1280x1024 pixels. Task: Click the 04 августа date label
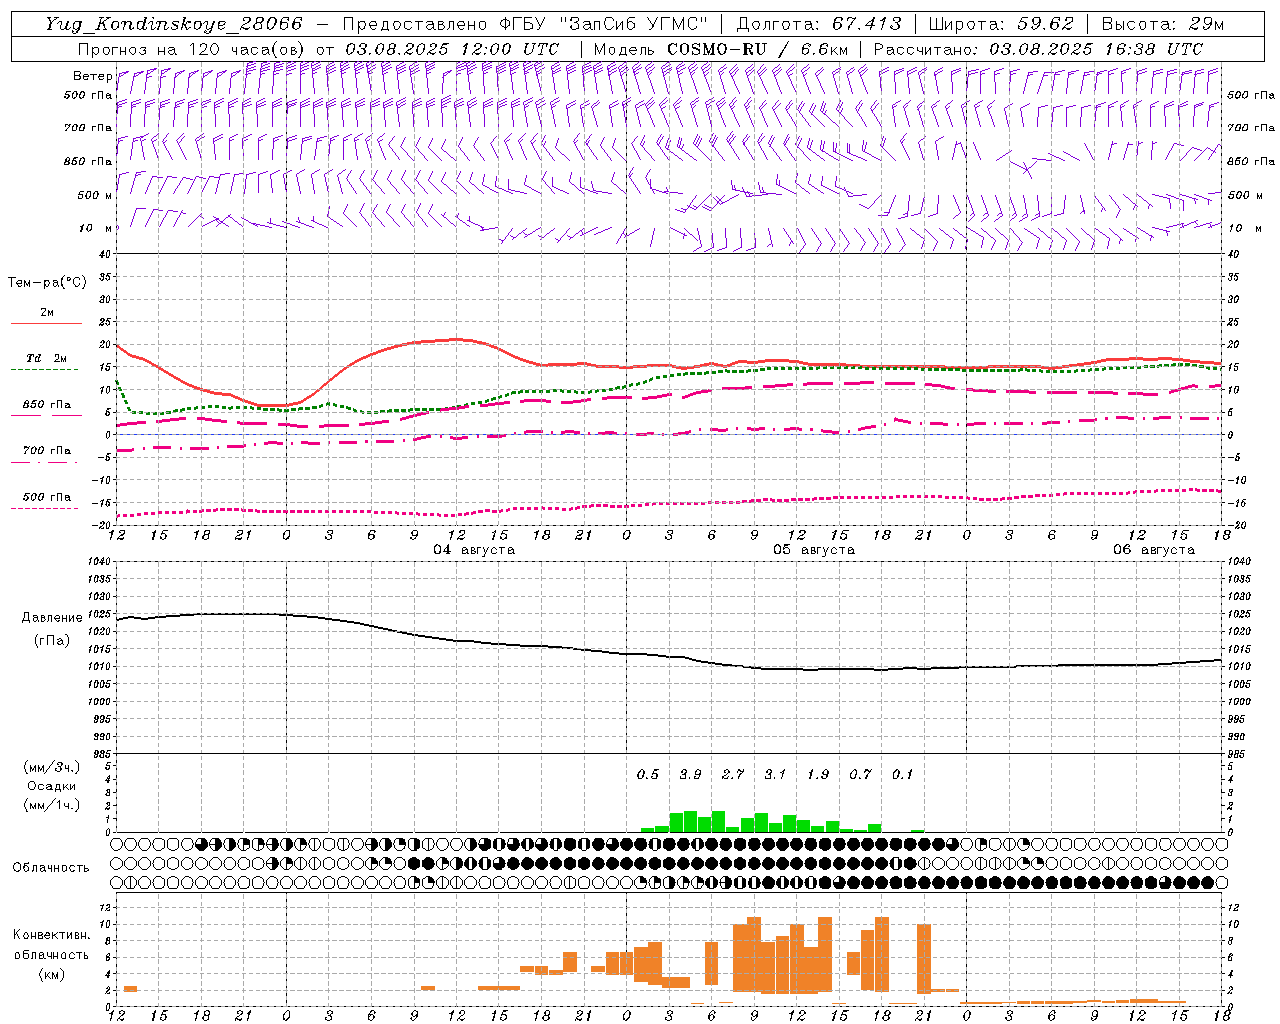pos(474,550)
